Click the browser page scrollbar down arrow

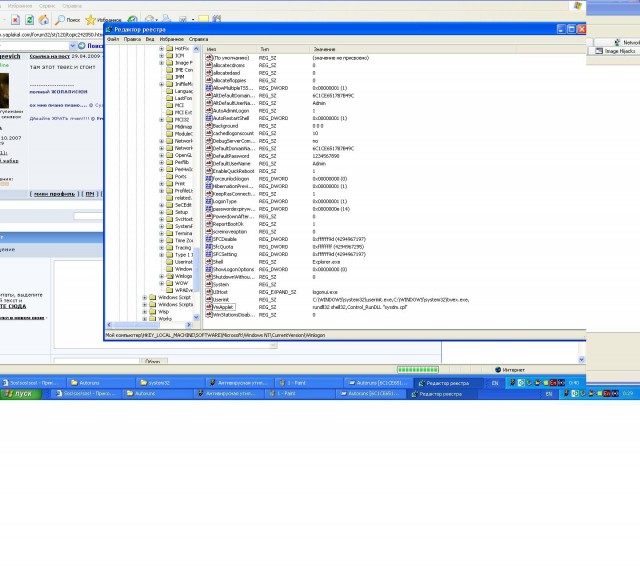point(582,360)
